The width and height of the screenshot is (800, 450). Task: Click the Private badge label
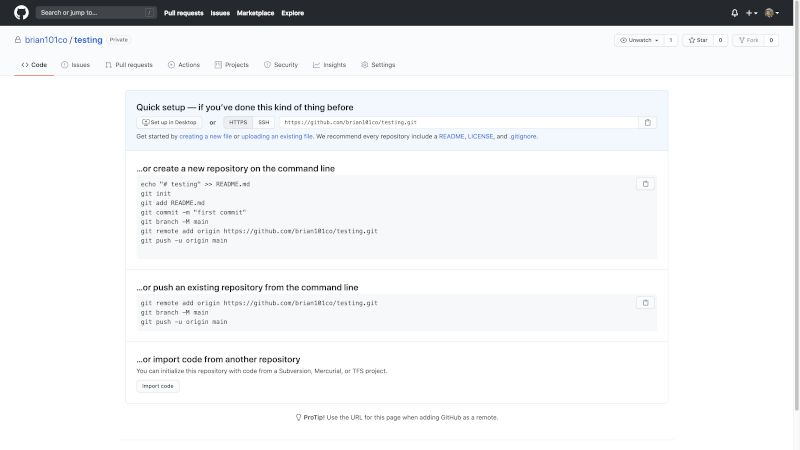(119, 40)
